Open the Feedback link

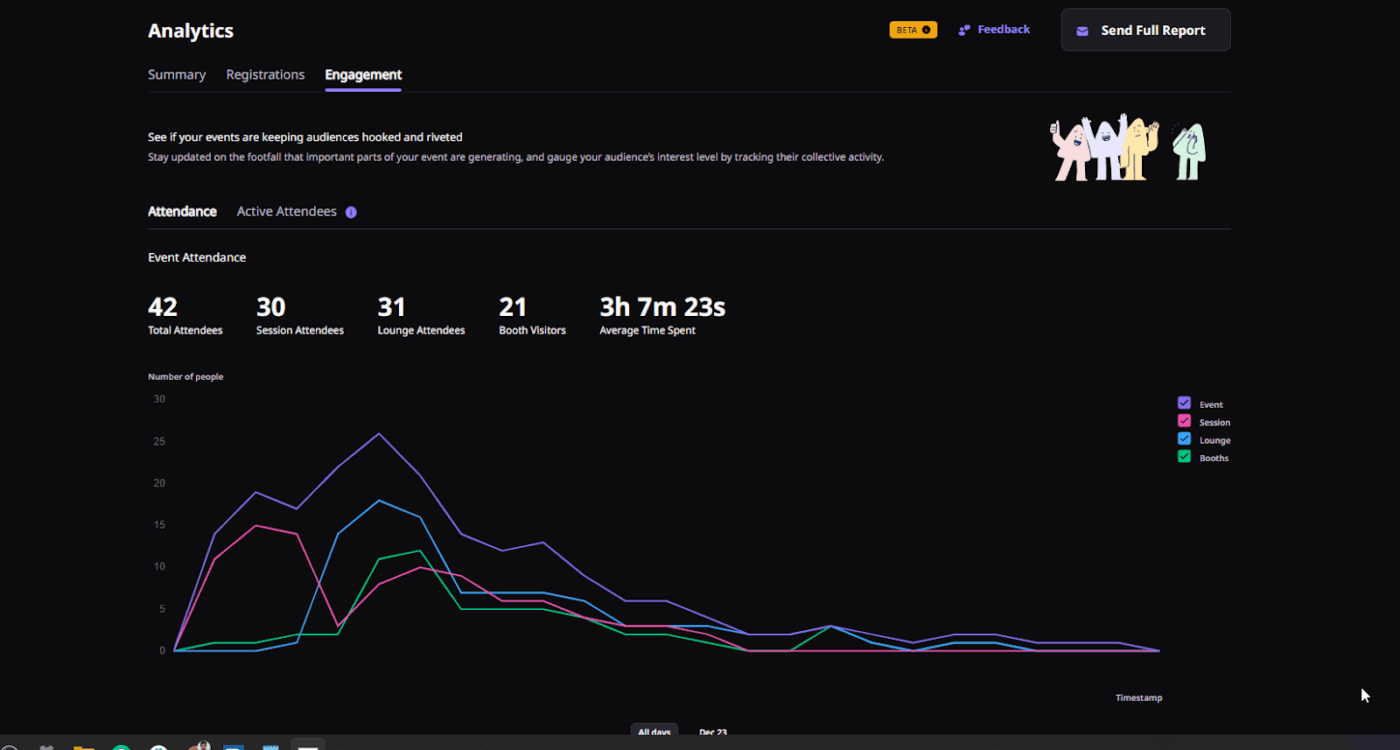pos(1002,29)
